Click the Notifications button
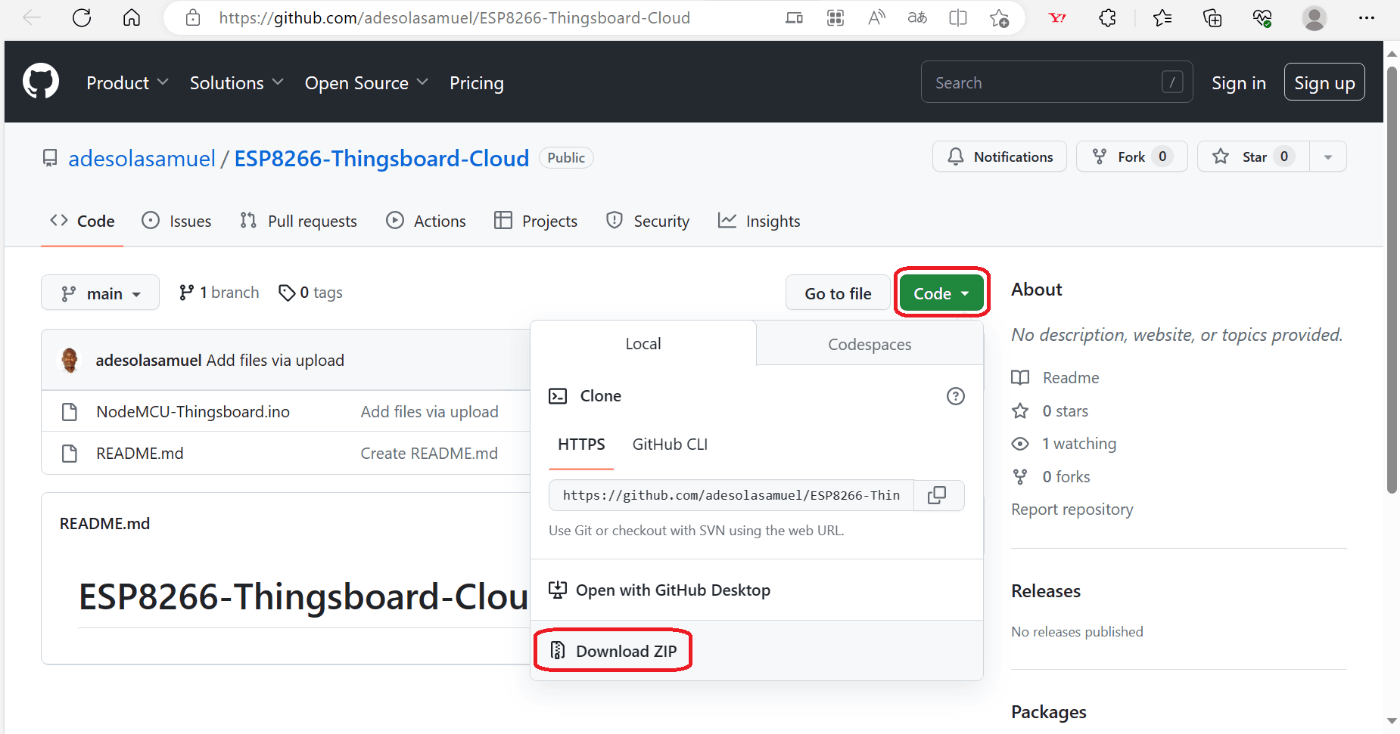1400x734 pixels. [x=999, y=157]
